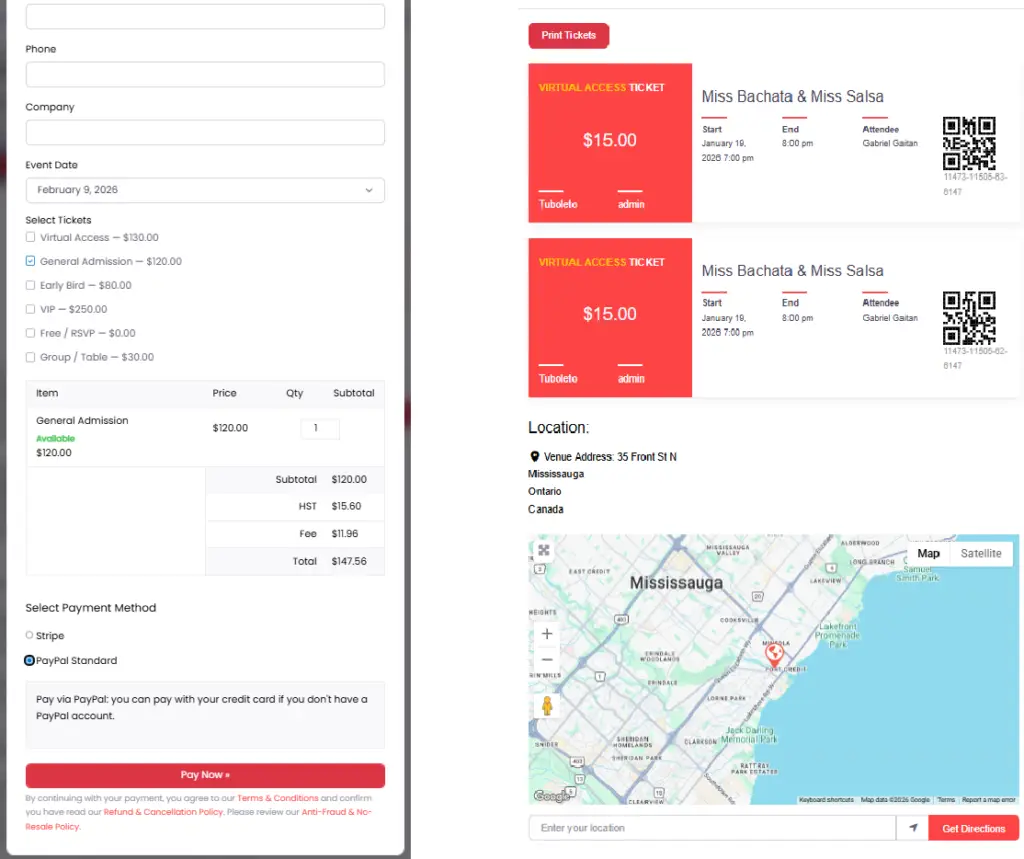
Task: Open the Terms & Conditions link
Action: (x=278, y=798)
